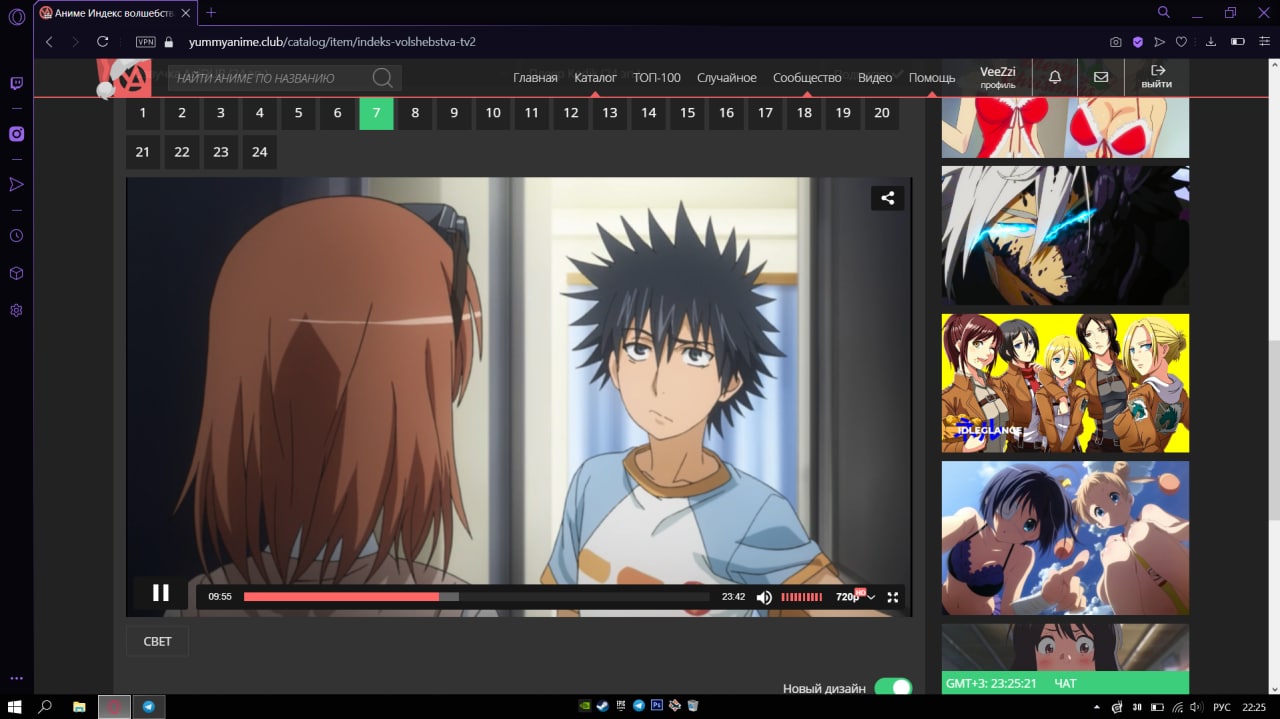
Task: Open Steam from the taskbar tray
Action: 602,705
